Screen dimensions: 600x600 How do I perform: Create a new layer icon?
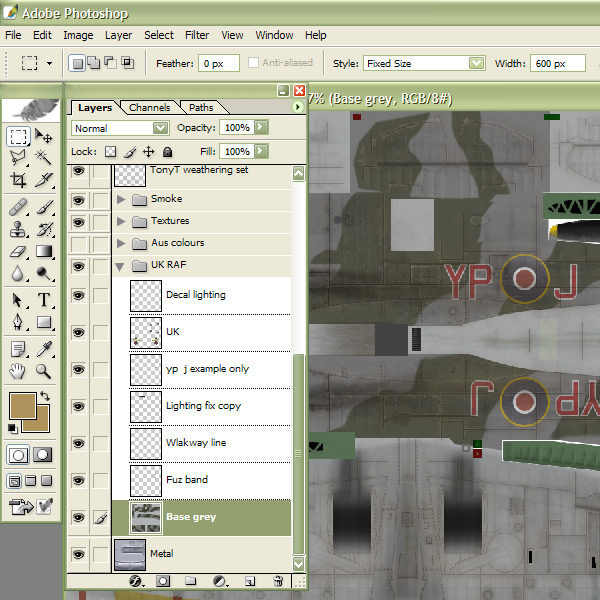pyautogui.click(x=250, y=581)
